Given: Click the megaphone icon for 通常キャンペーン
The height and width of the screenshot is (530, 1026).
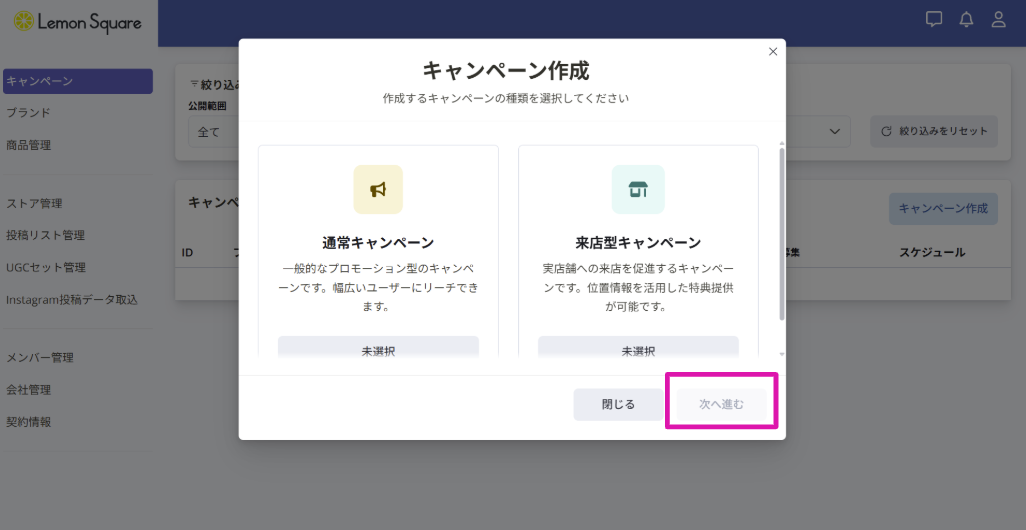Looking at the screenshot, I should [378, 189].
